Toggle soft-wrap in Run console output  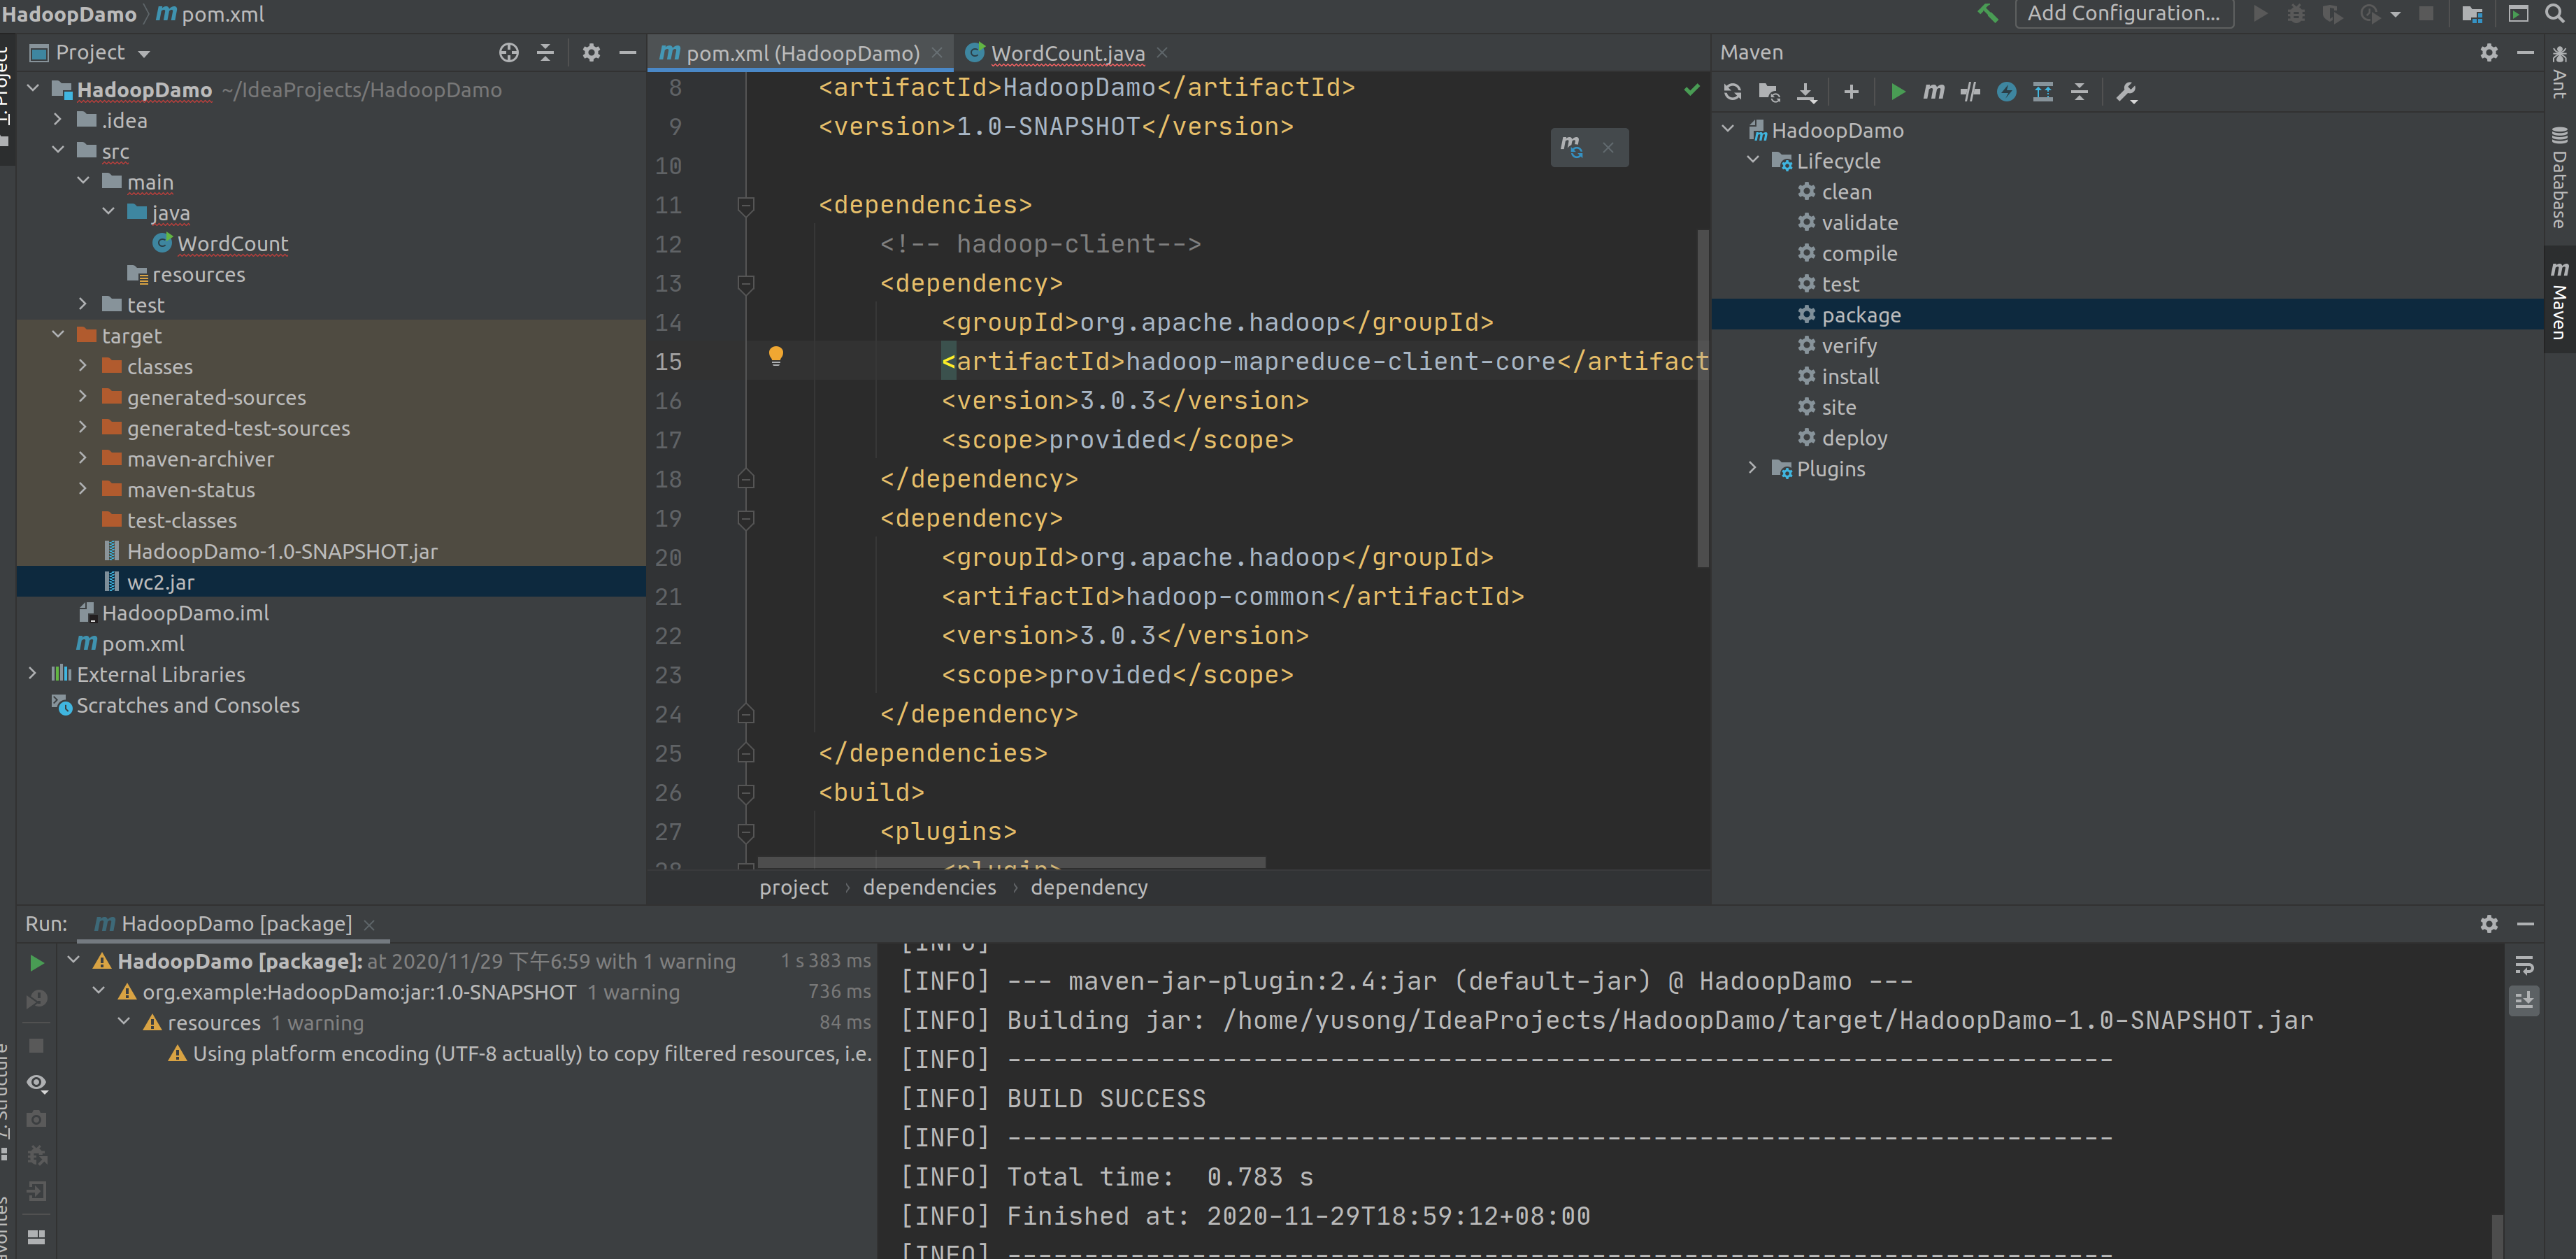2524,965
